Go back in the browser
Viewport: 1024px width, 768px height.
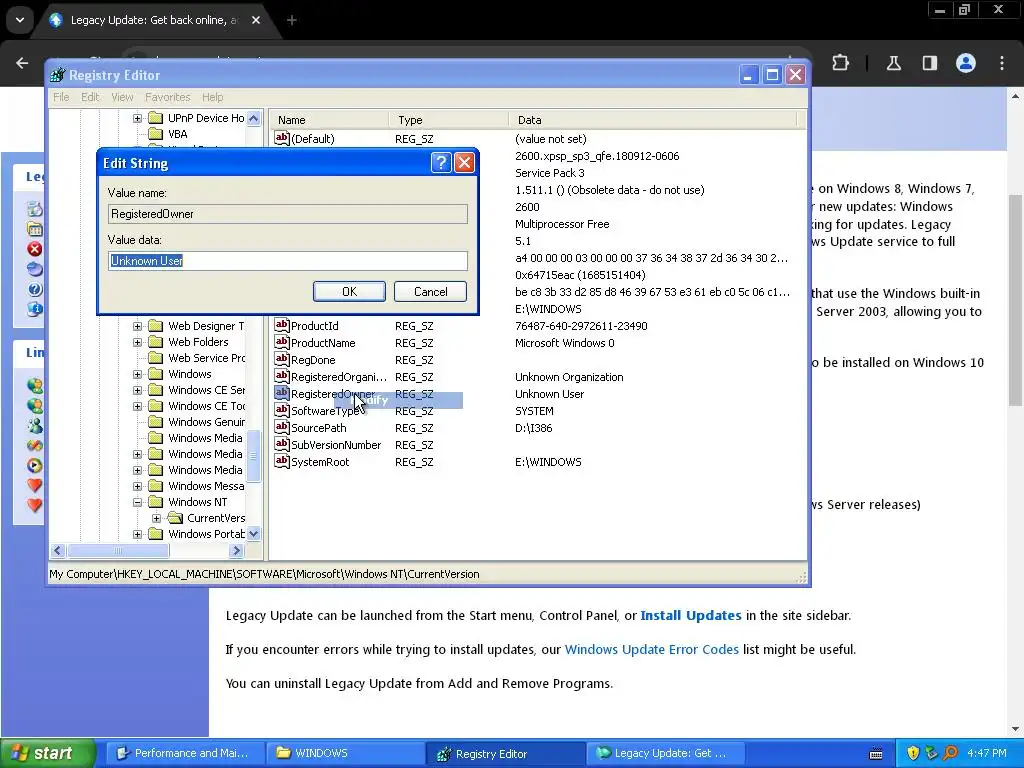[x=22, y=63]
